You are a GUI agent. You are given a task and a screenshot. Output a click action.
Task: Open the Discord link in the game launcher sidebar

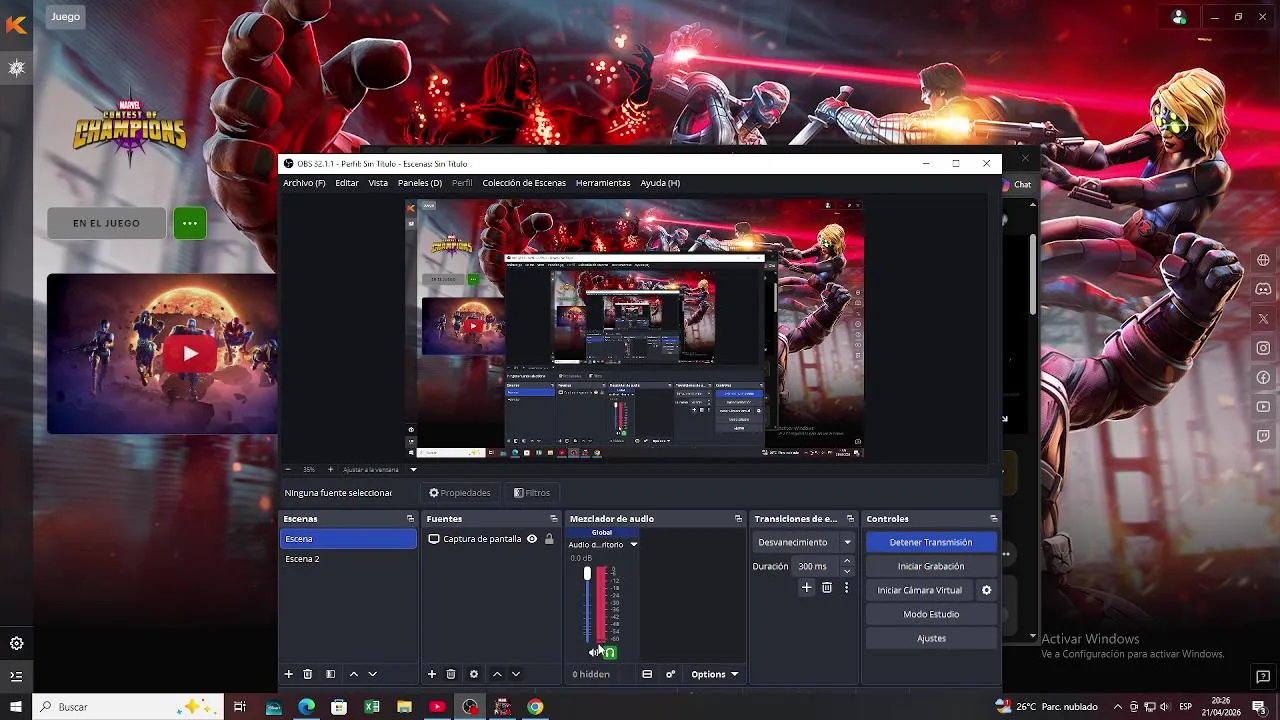click(x=1264, y=289)
